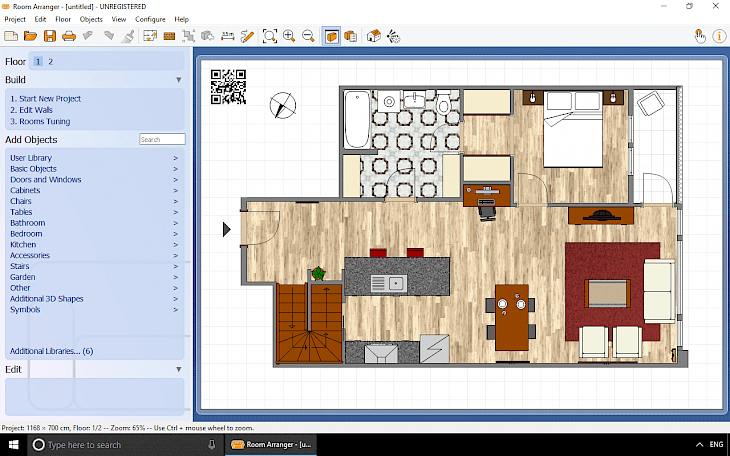Select the double bed in the bedroom
730x456 pixels.
[574, 129]
